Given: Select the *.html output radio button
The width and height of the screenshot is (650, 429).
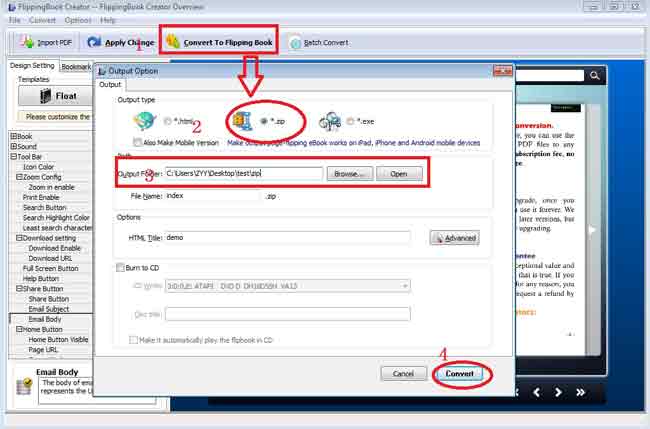Looking at the screenshot, I should 167,121.
